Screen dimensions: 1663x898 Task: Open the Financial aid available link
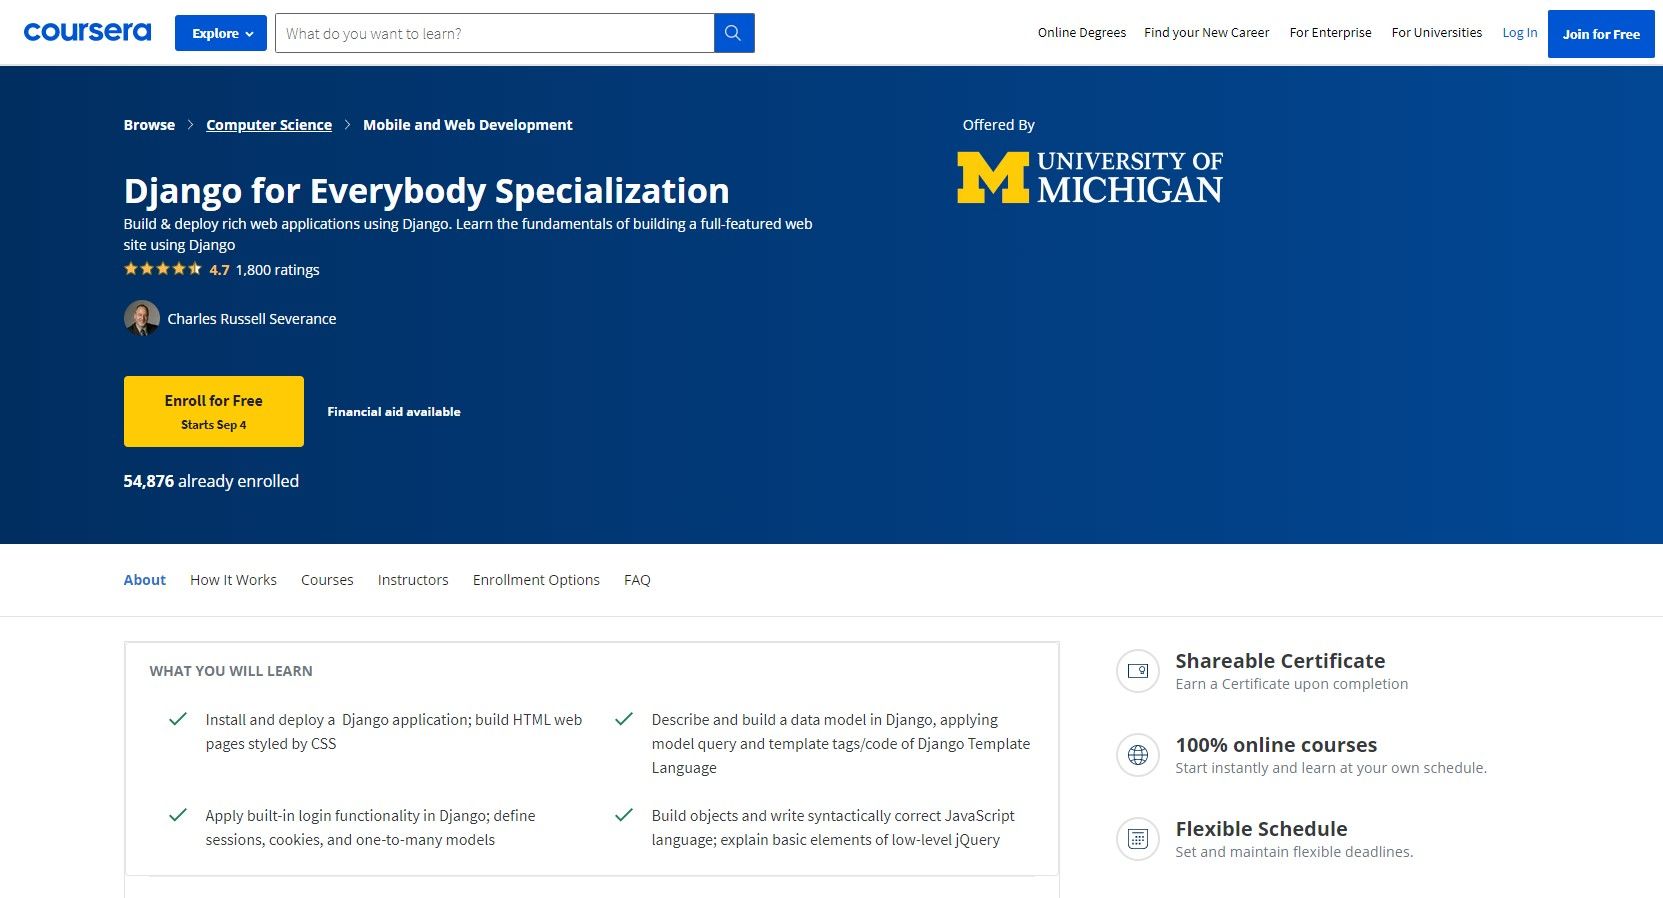coord(394,411)
